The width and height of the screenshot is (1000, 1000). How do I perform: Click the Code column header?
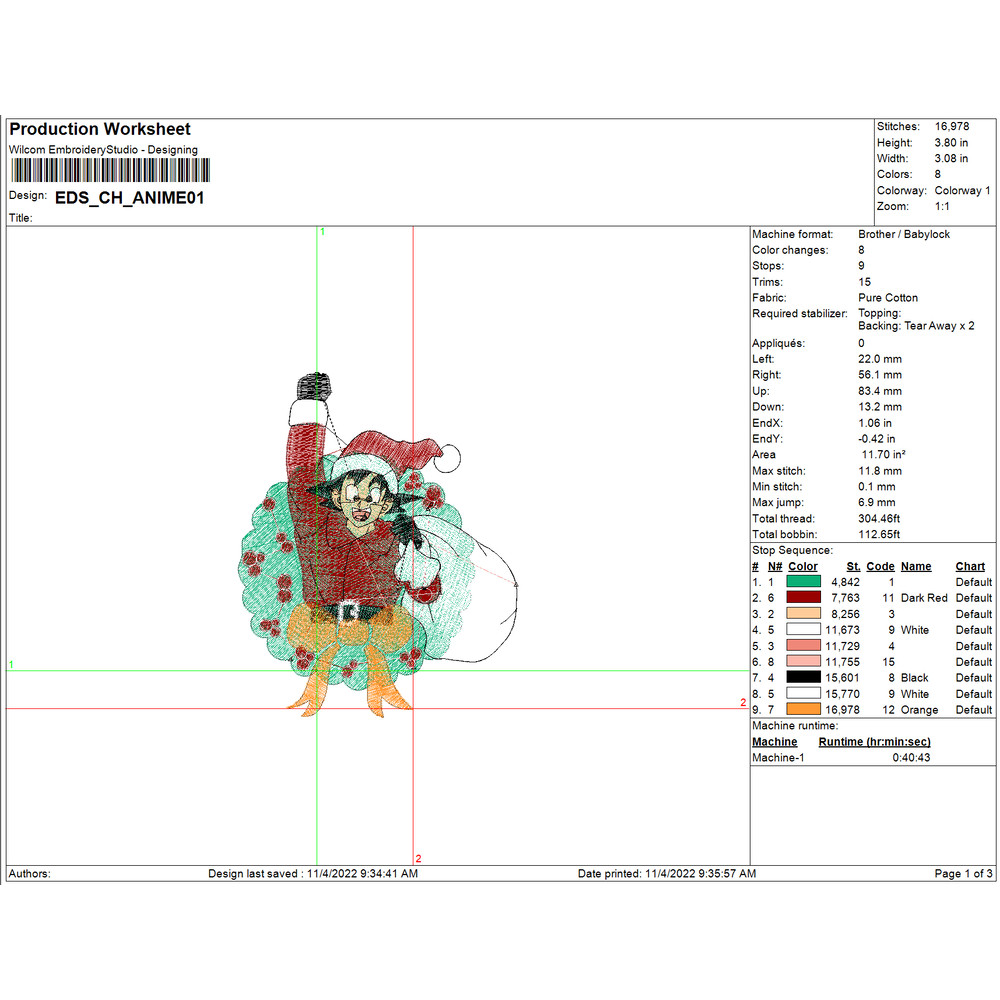[x=880, y=566]
